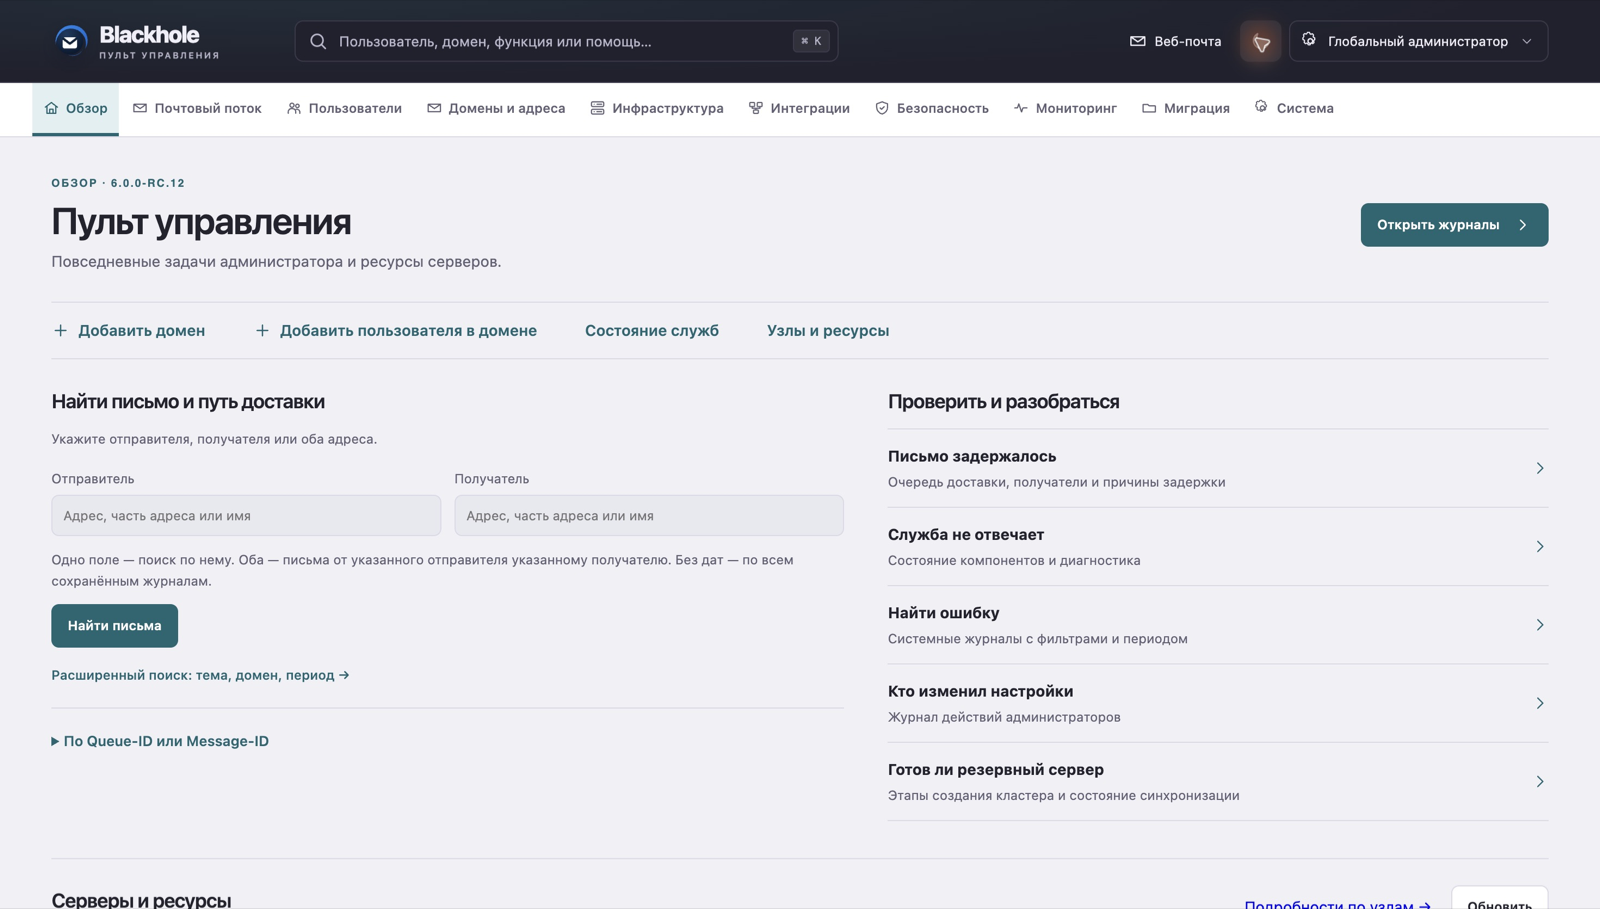Open Глобальный администратор dropdown

tap(1418, 41)
